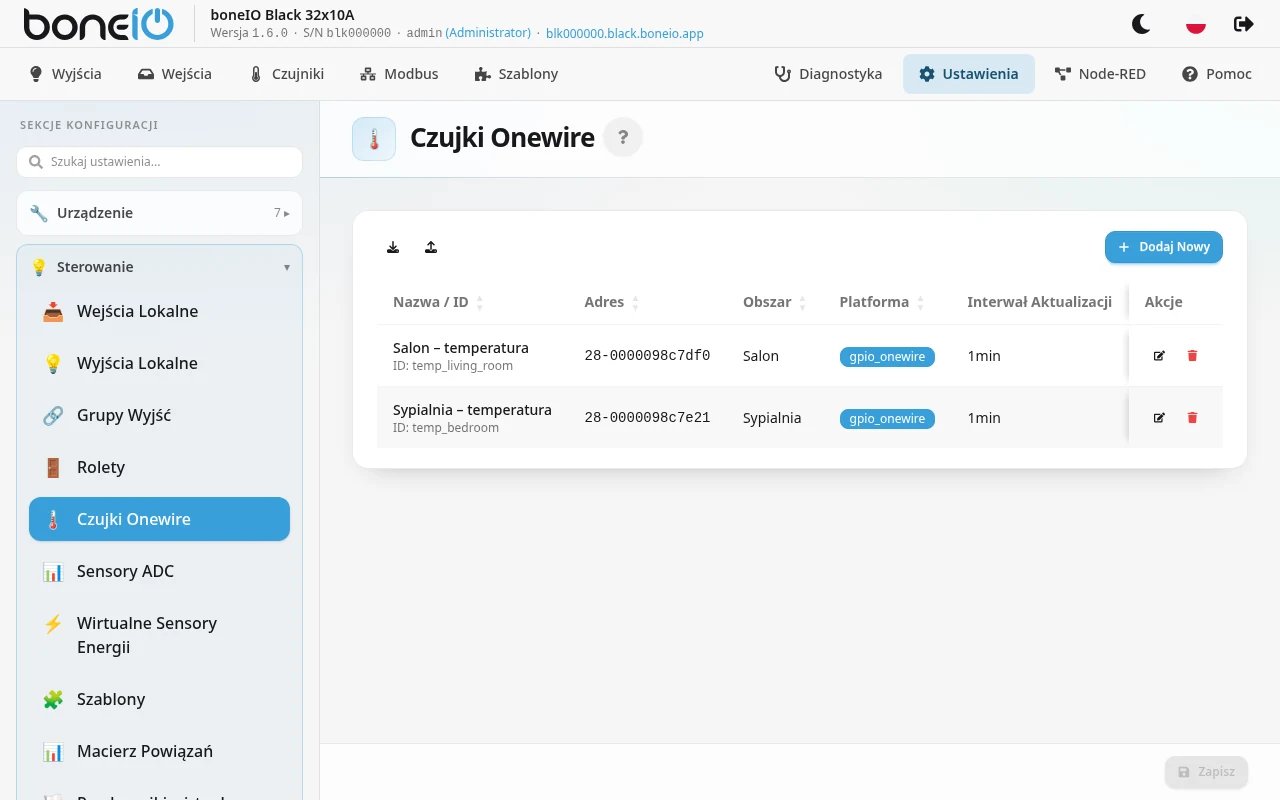Collapse the Sterowanie configuration section

click(159, 267)
